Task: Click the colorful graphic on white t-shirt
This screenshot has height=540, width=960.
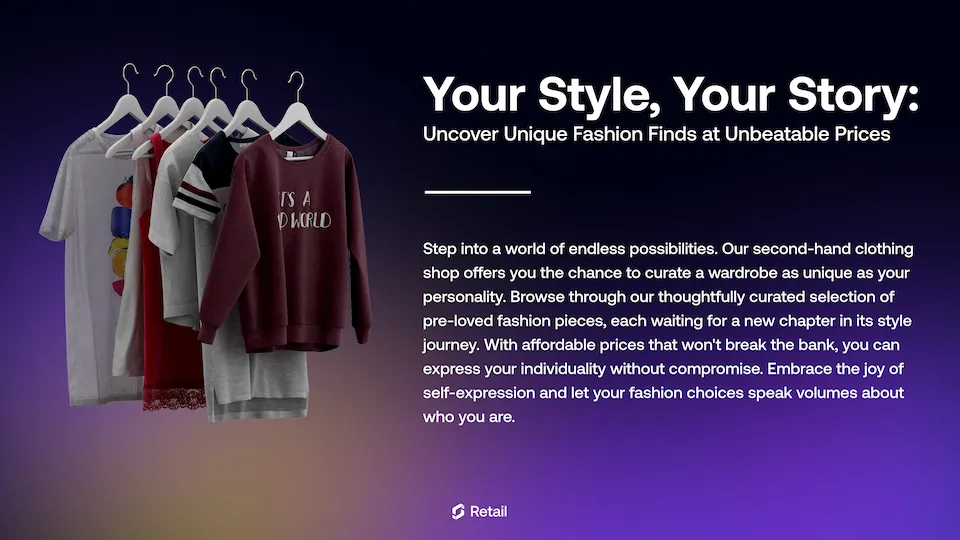Action: coord(123,215)
